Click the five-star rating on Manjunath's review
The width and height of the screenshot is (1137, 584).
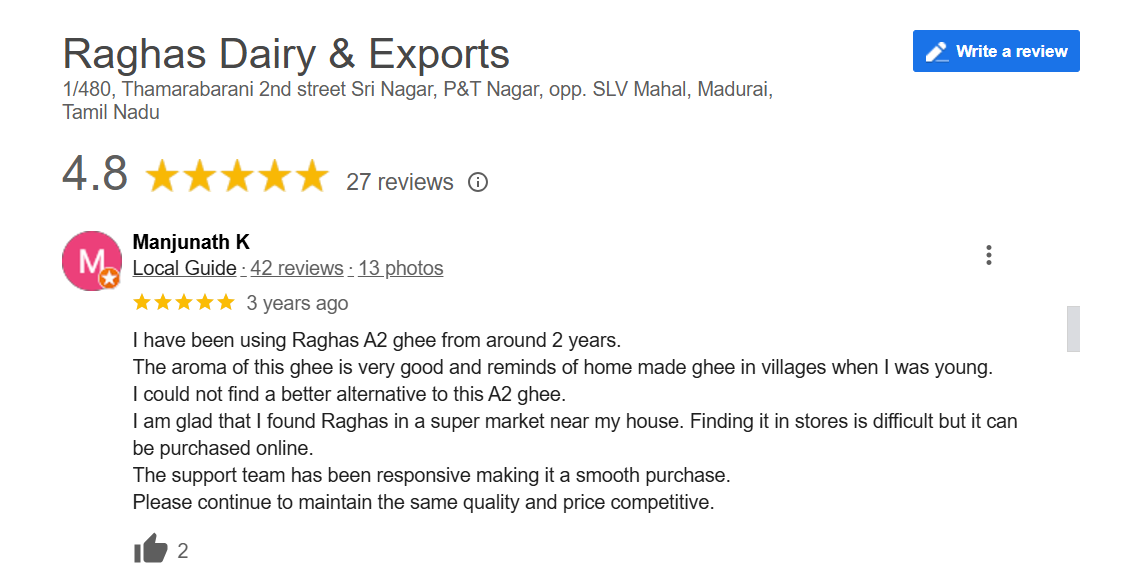click(184, 302)
